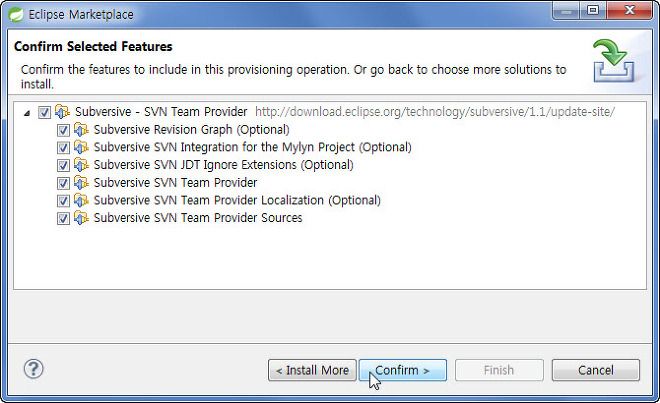Click the Cancel button

click(596, 370)
